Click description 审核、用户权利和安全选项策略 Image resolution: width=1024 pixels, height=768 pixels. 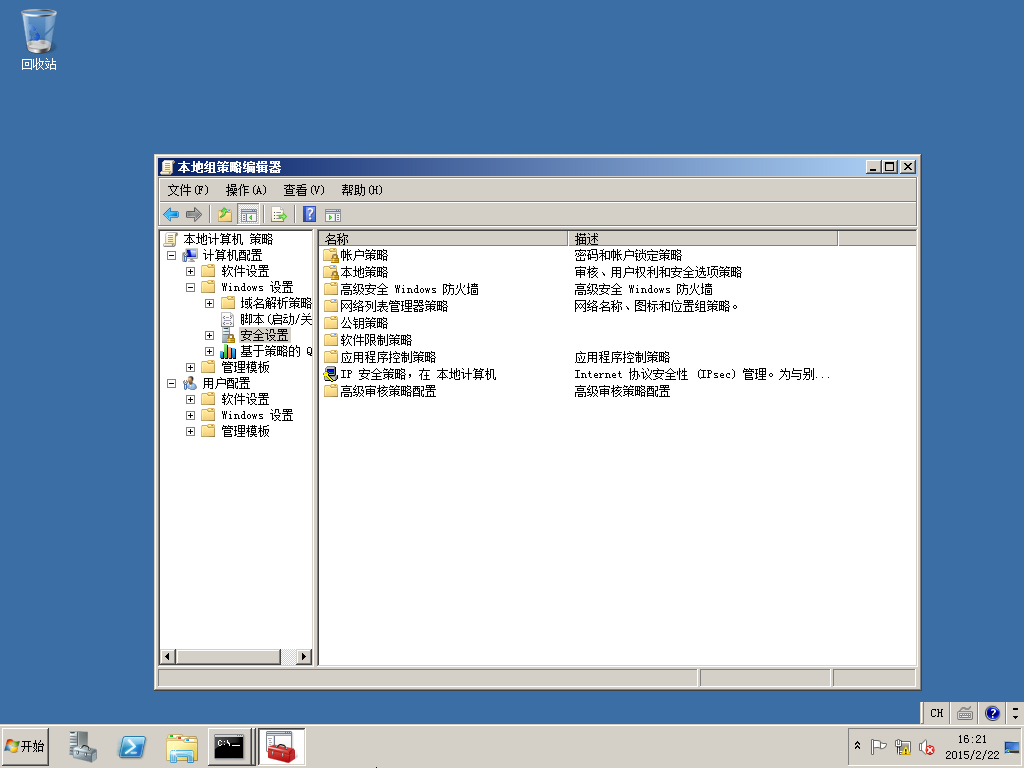[658, 272]
